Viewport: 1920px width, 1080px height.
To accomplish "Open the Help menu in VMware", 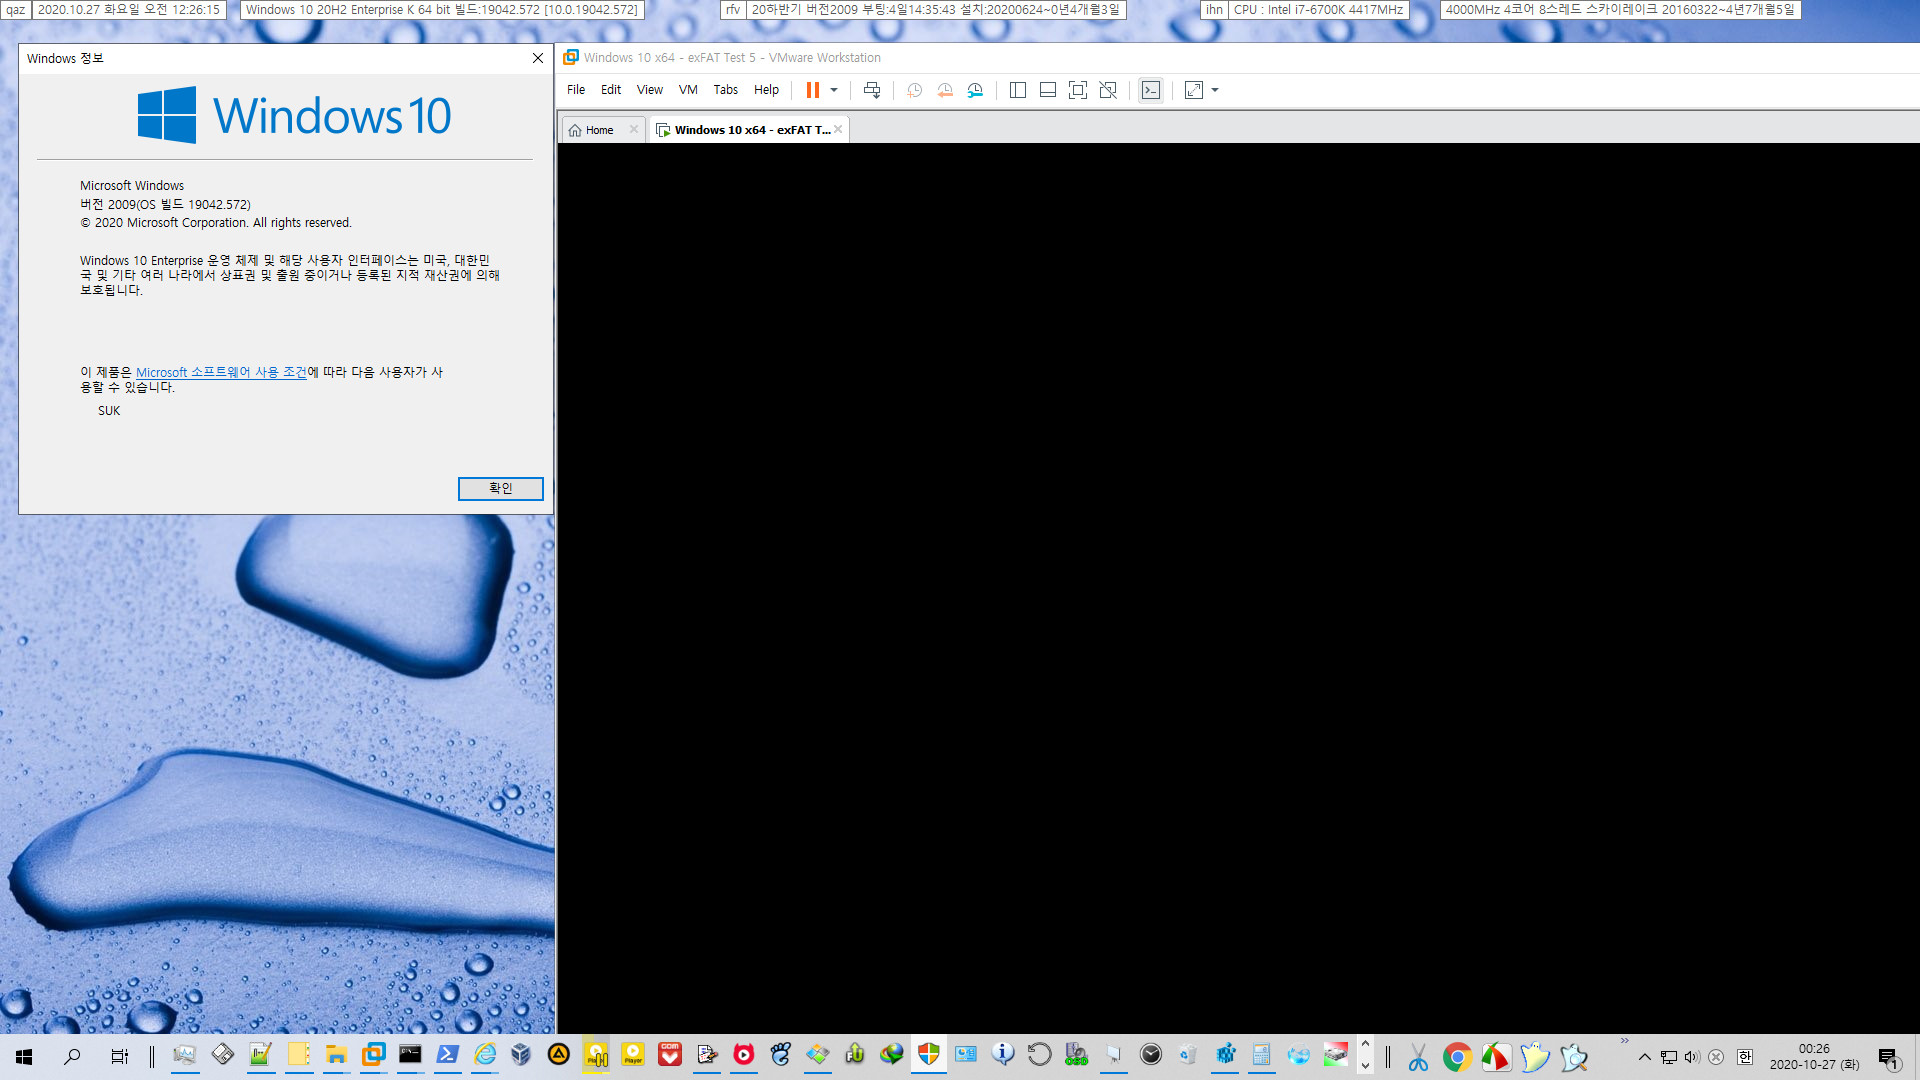I will click(x=766, y=90).
